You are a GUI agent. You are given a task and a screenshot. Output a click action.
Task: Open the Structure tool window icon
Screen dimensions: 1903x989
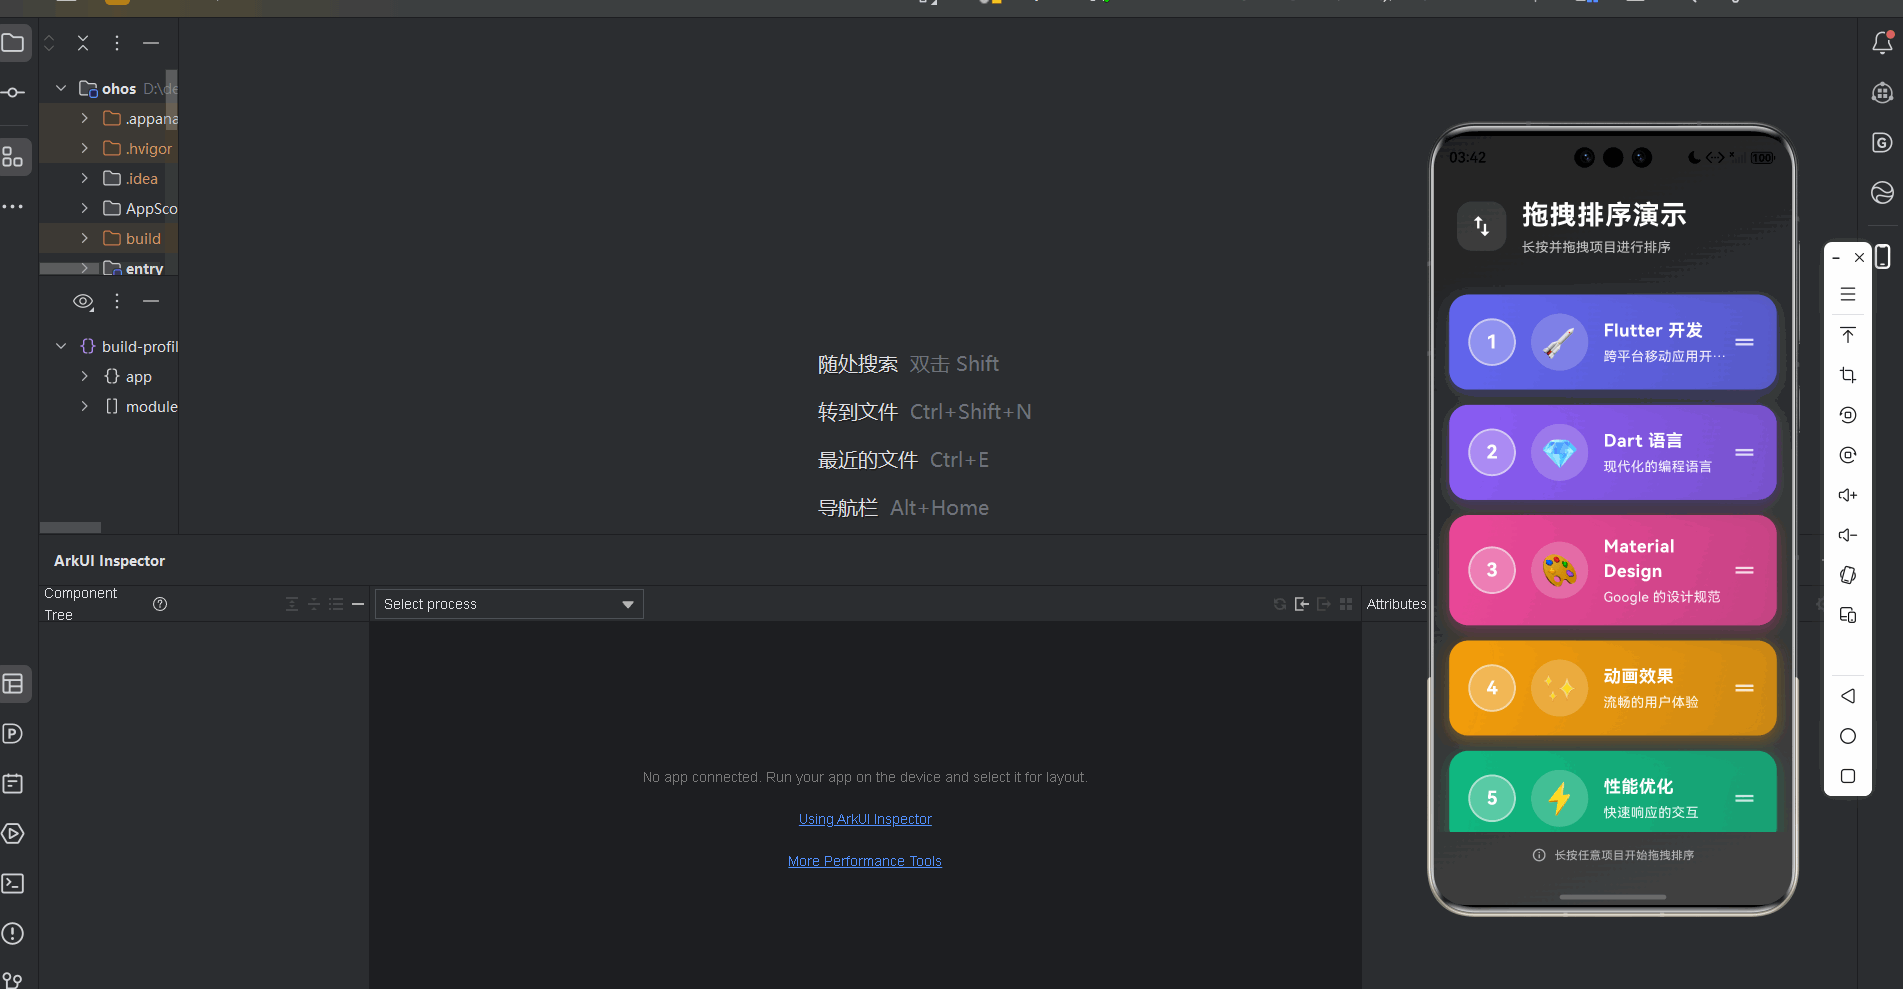pos(13,157)
